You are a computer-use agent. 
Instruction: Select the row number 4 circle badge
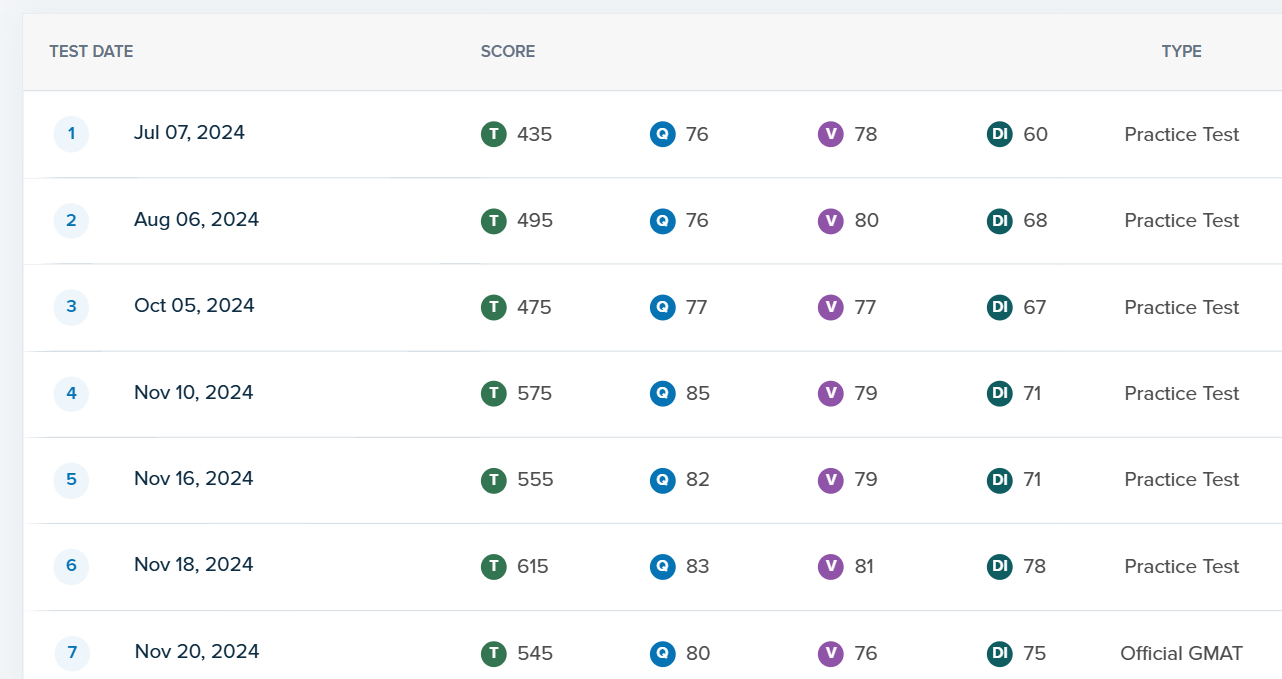coord(71,393)
